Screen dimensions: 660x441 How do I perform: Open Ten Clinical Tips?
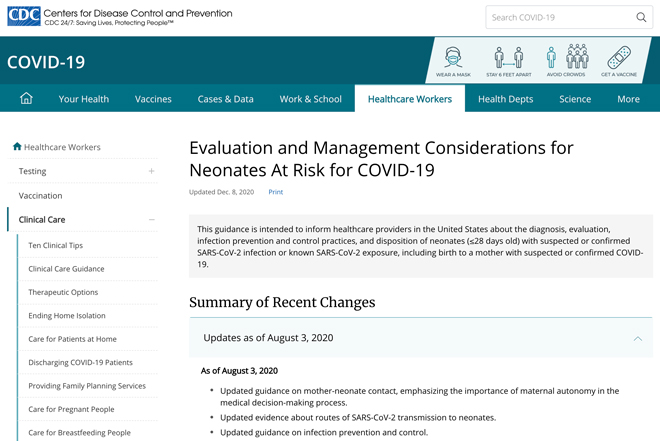pos(56,245)
